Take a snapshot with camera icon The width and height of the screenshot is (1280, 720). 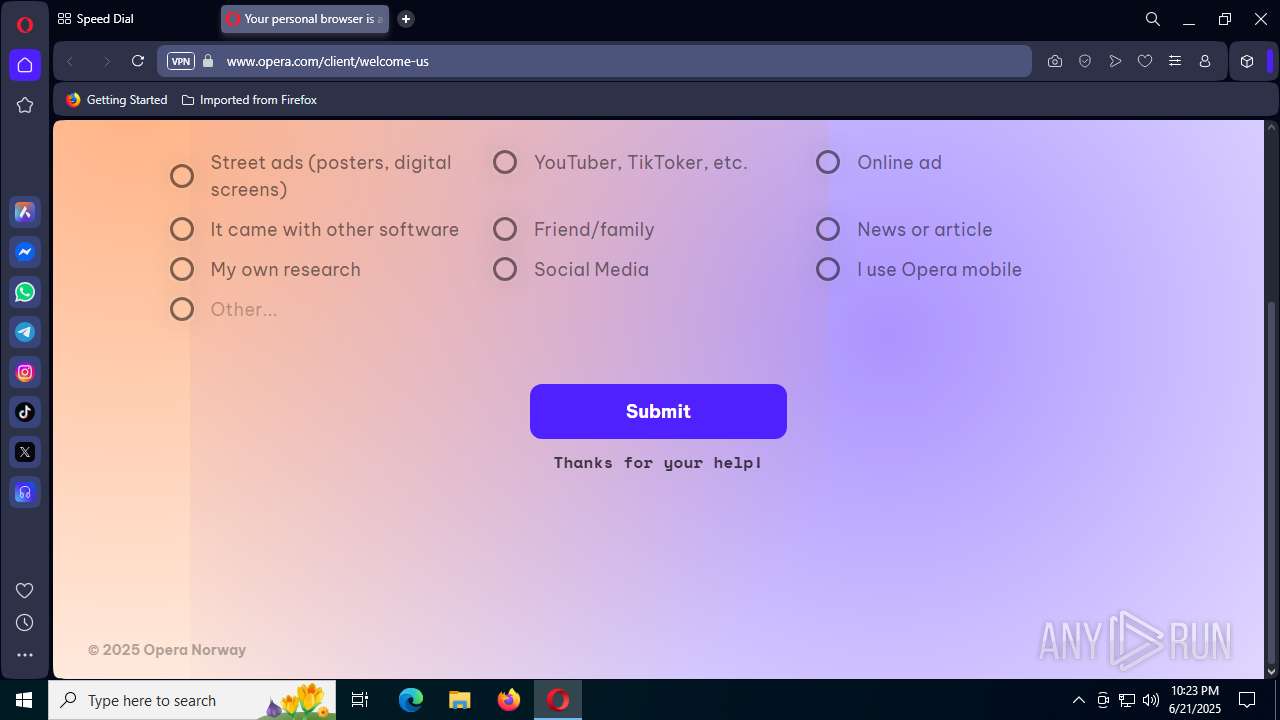[1055, 61]
